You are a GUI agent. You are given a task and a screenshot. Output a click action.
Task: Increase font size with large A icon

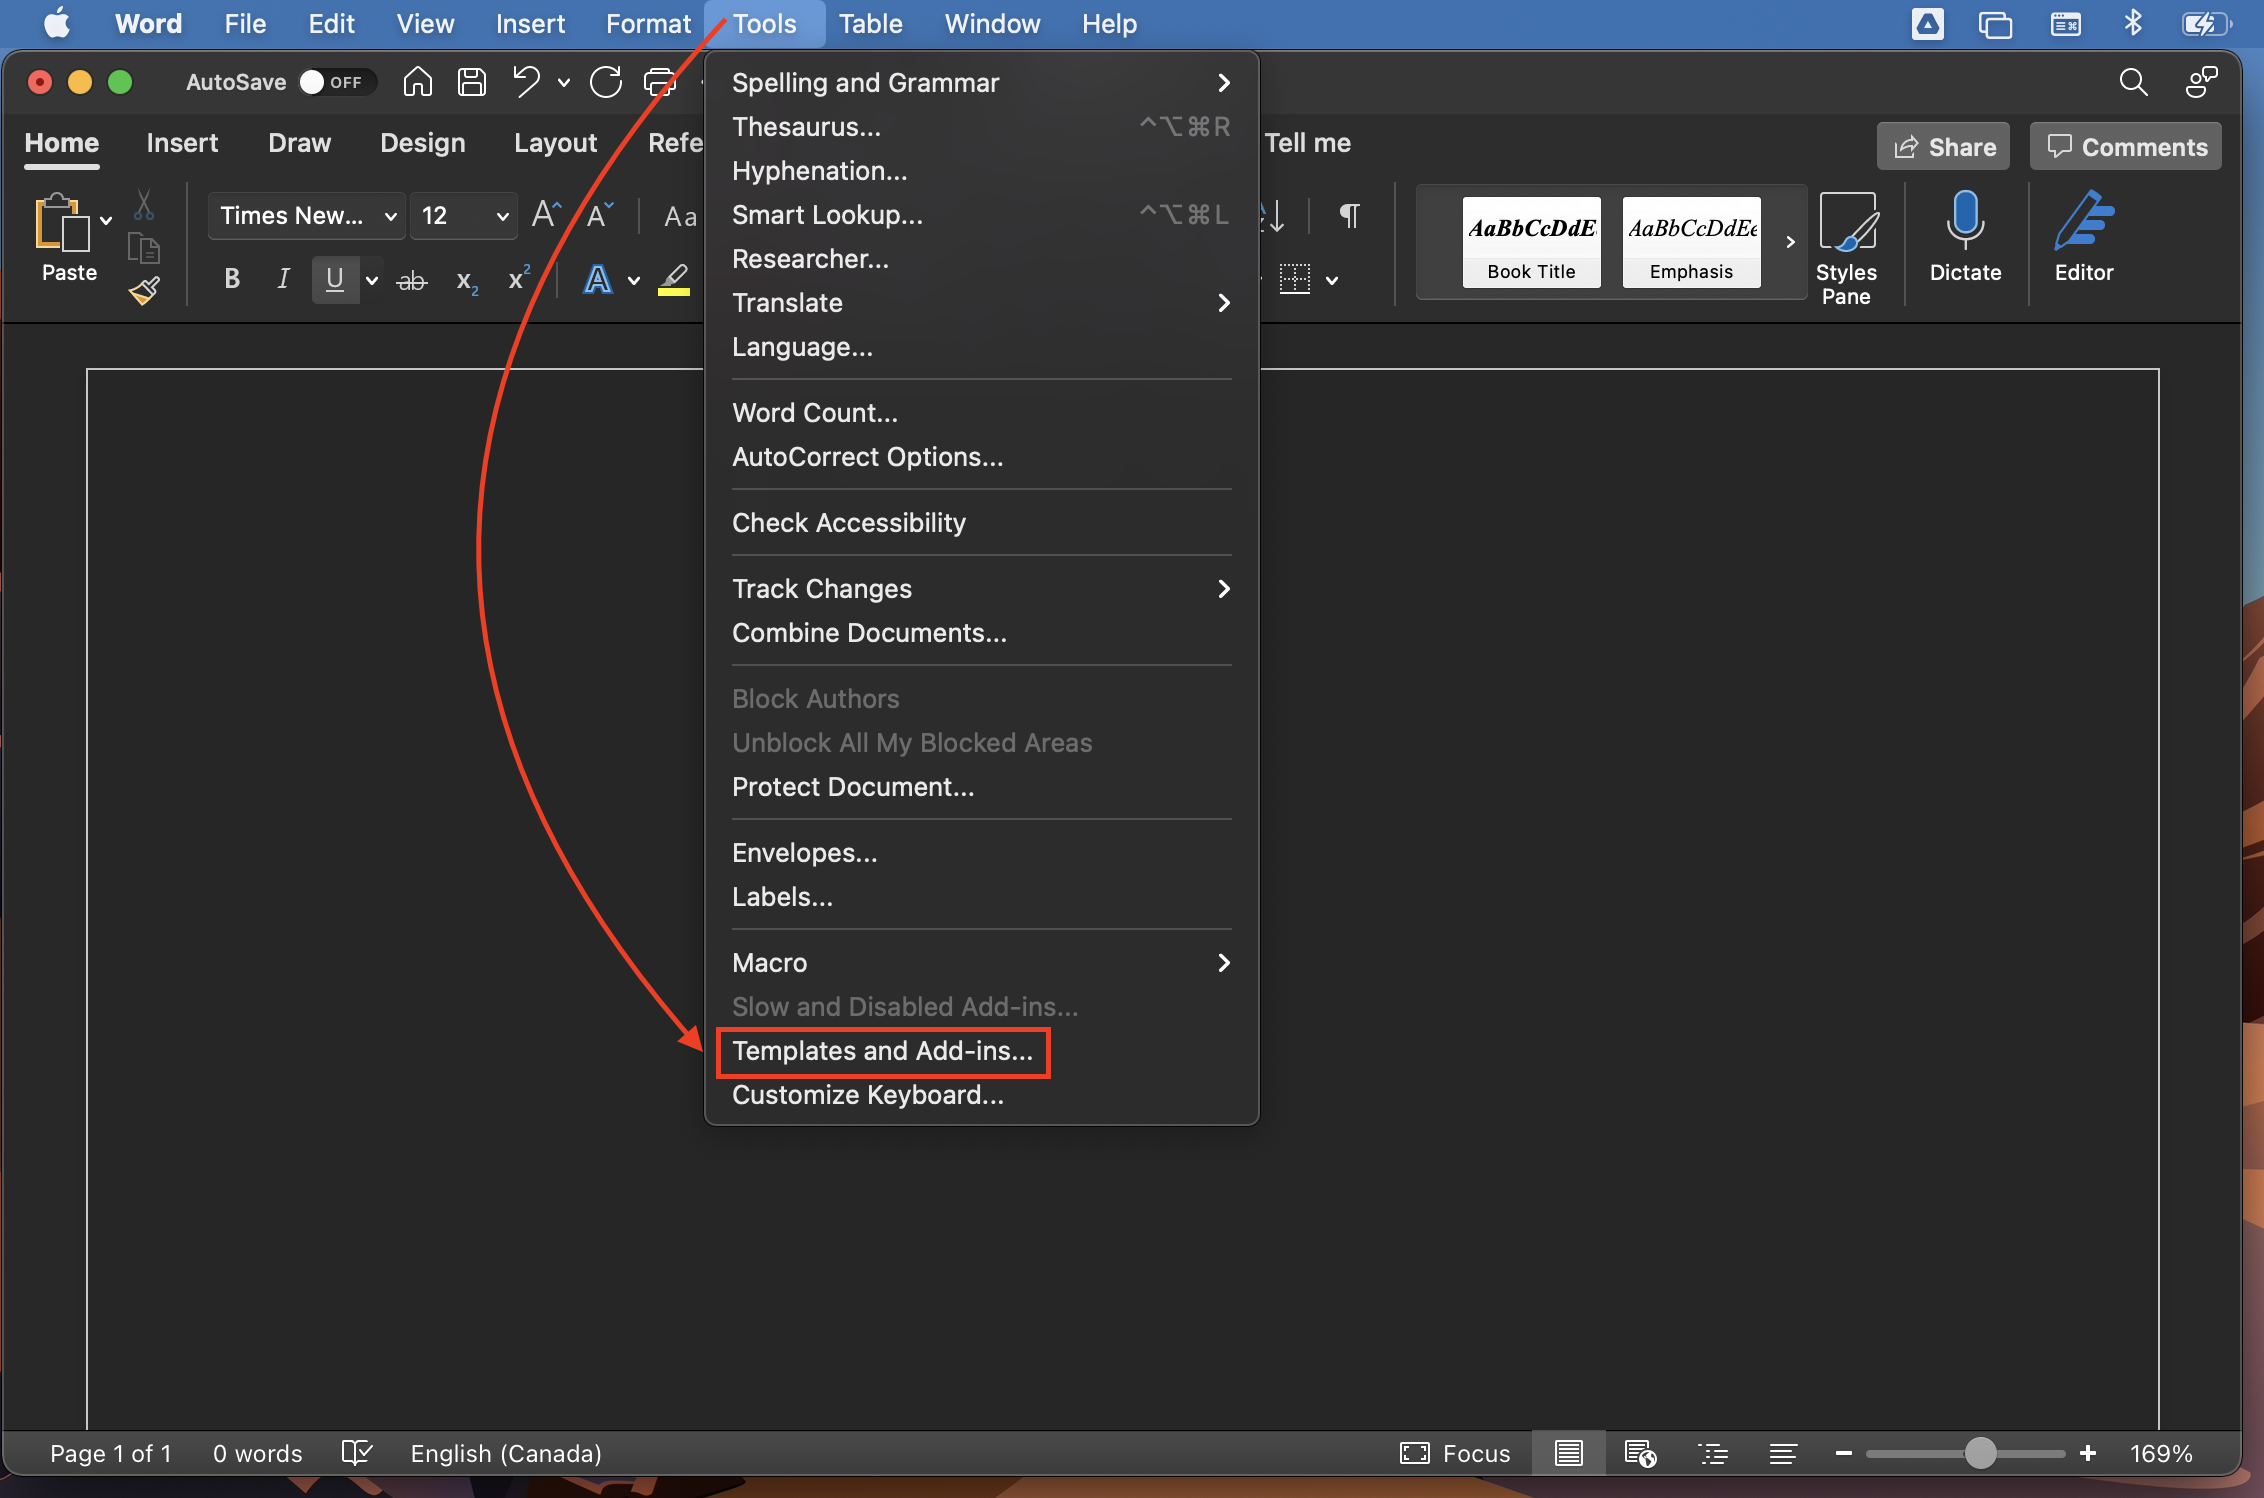point(547,215)
